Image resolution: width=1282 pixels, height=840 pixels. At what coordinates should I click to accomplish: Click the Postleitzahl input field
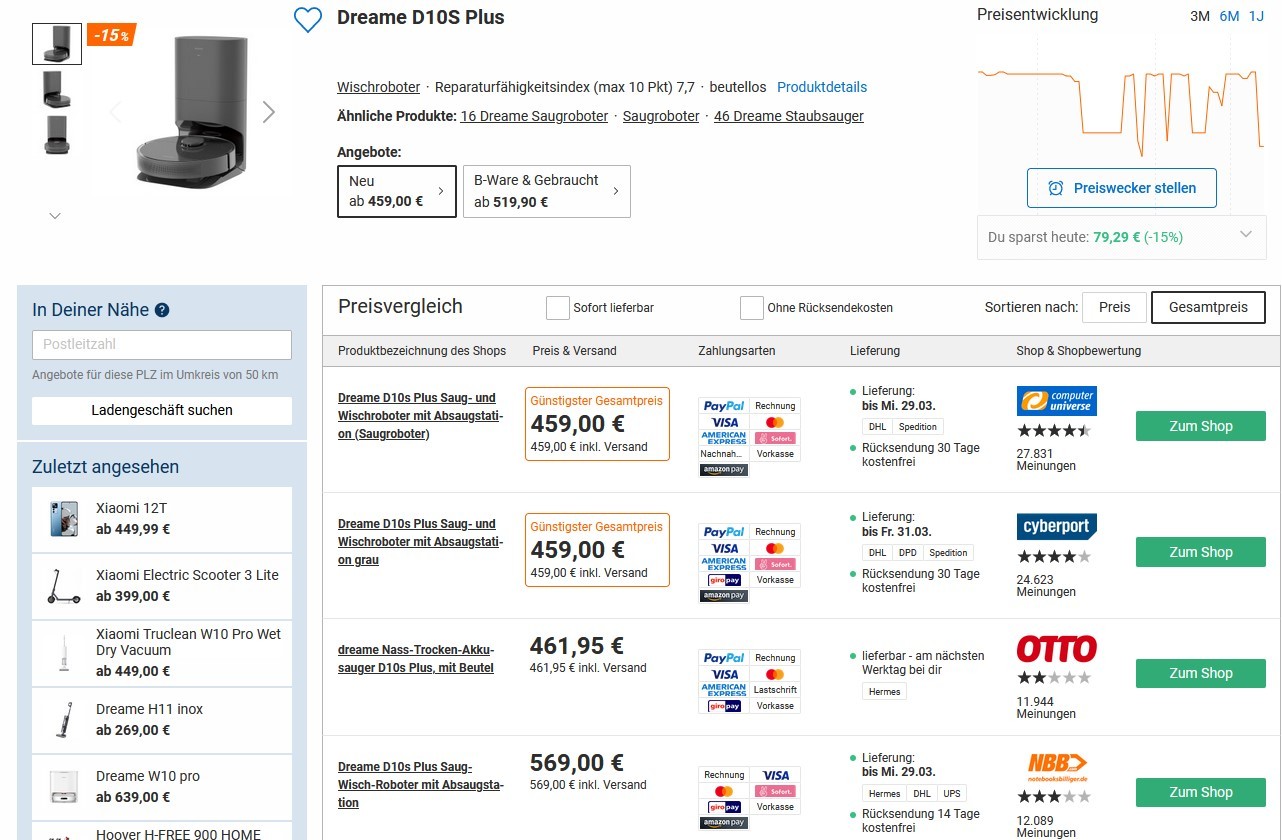(162, 345)
